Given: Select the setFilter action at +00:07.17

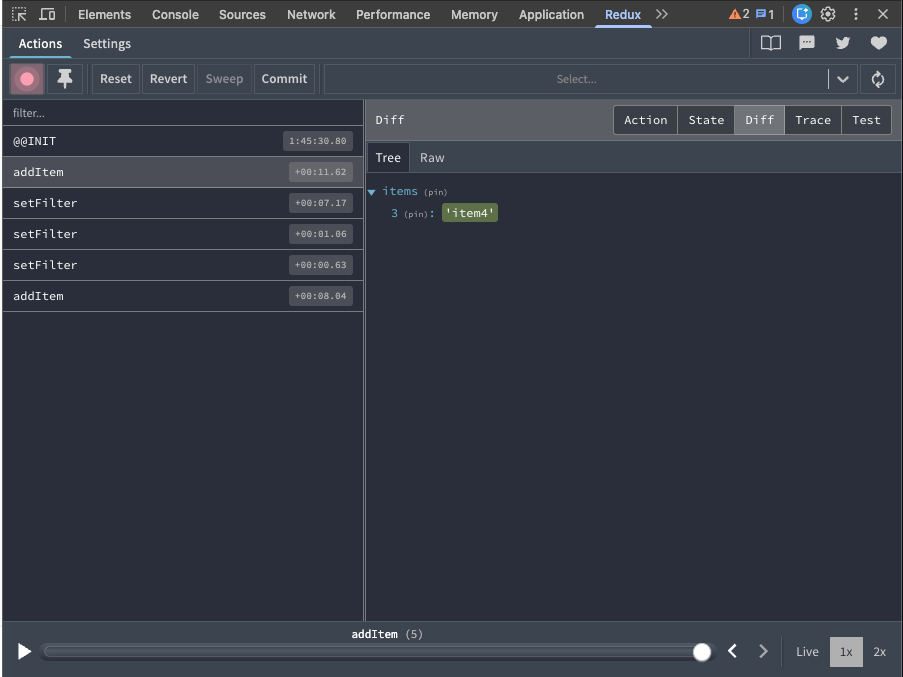Looking at the screenshot, I should (x=183, y=203).
